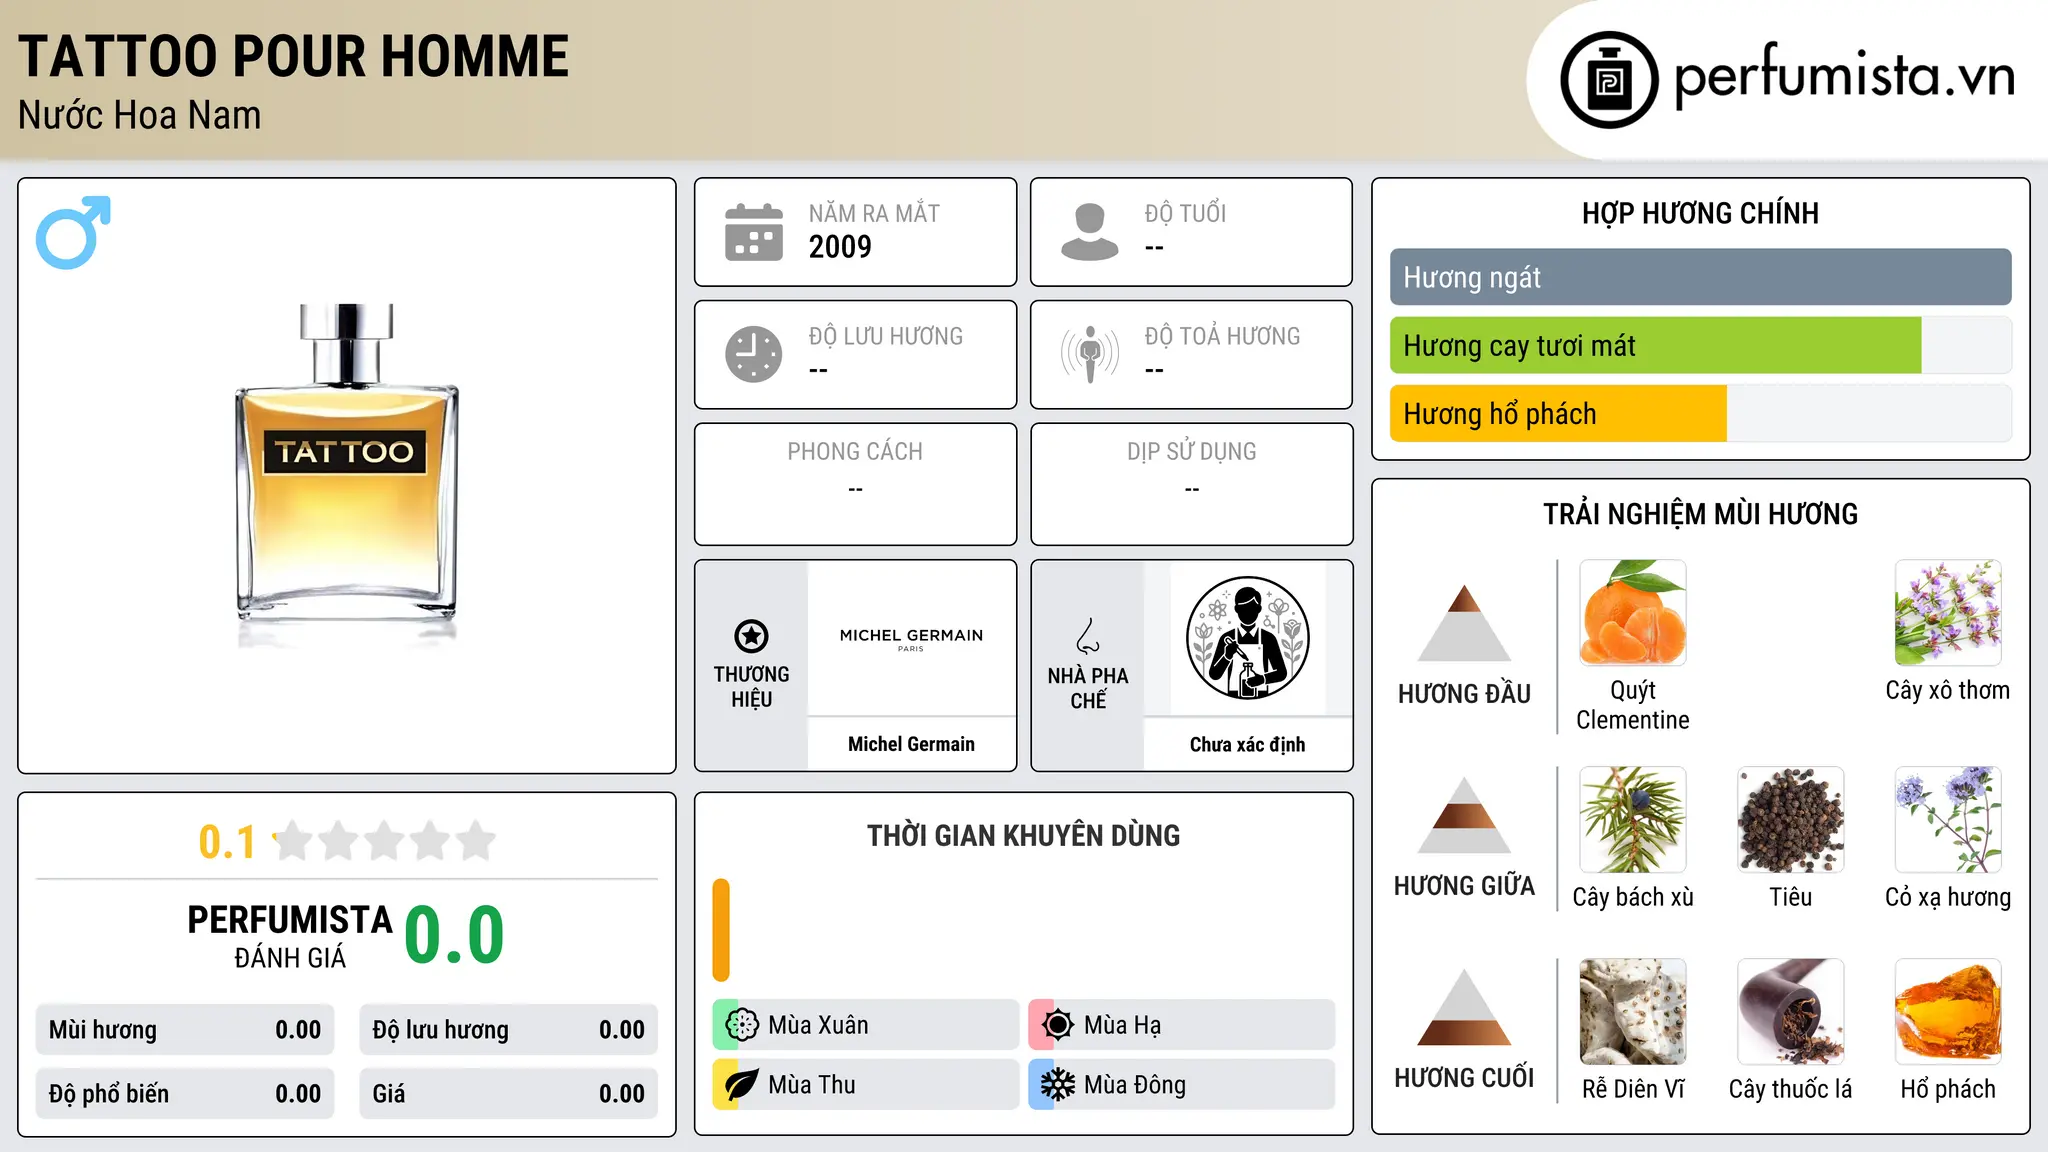Click the HƯƠNG GIỮA pyramid icon
The image size is (2048, 1152).
click(x=1464, y=815)
